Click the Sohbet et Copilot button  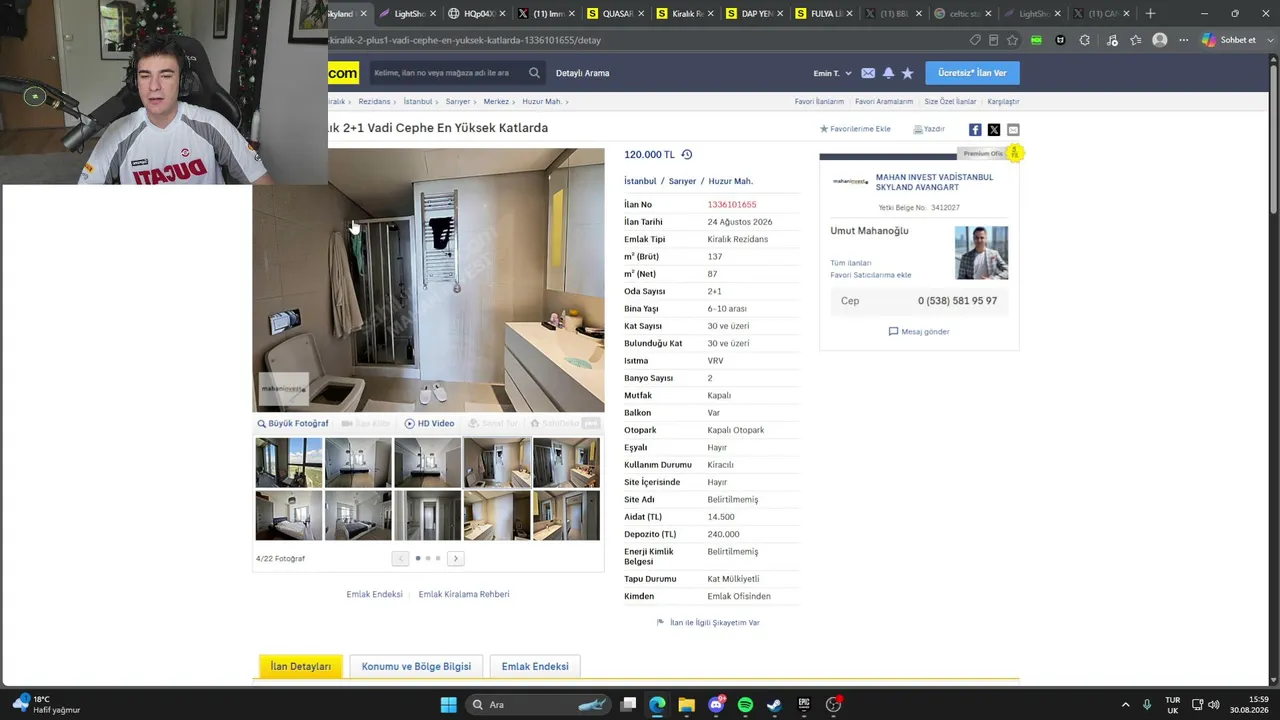(1228, 40)
